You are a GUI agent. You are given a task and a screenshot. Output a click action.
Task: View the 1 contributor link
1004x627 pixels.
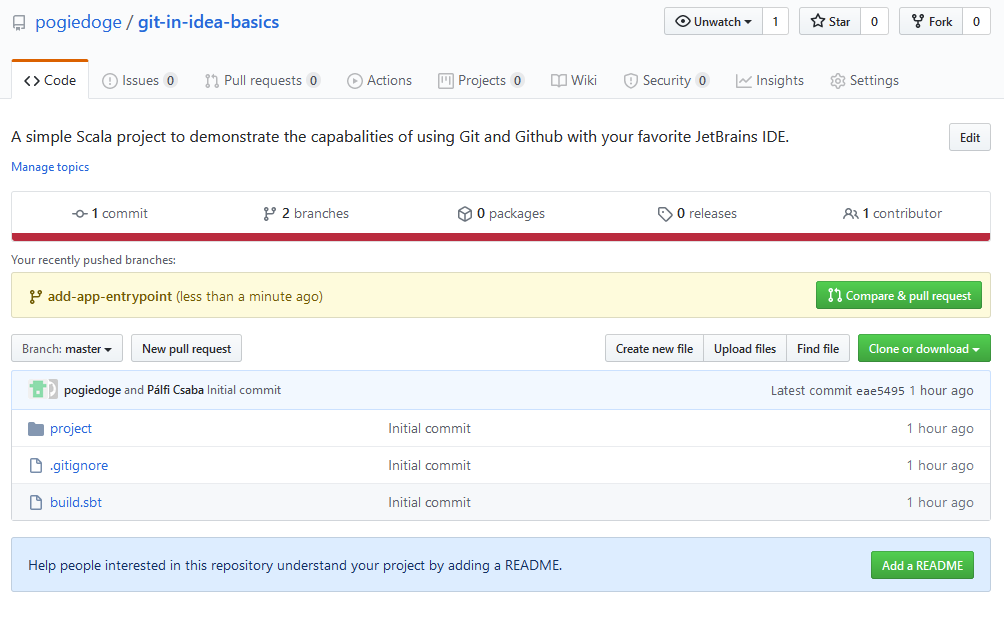(x=893, y=213)
